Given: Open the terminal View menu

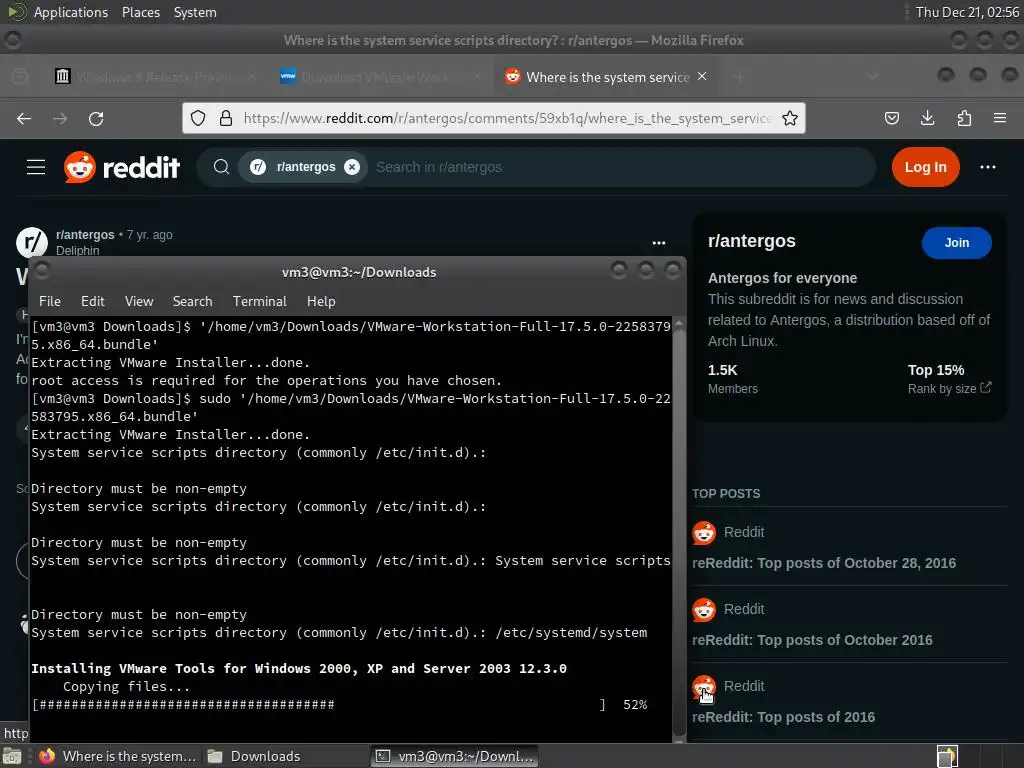Looking at the screenshot, I should click(139, 301).
